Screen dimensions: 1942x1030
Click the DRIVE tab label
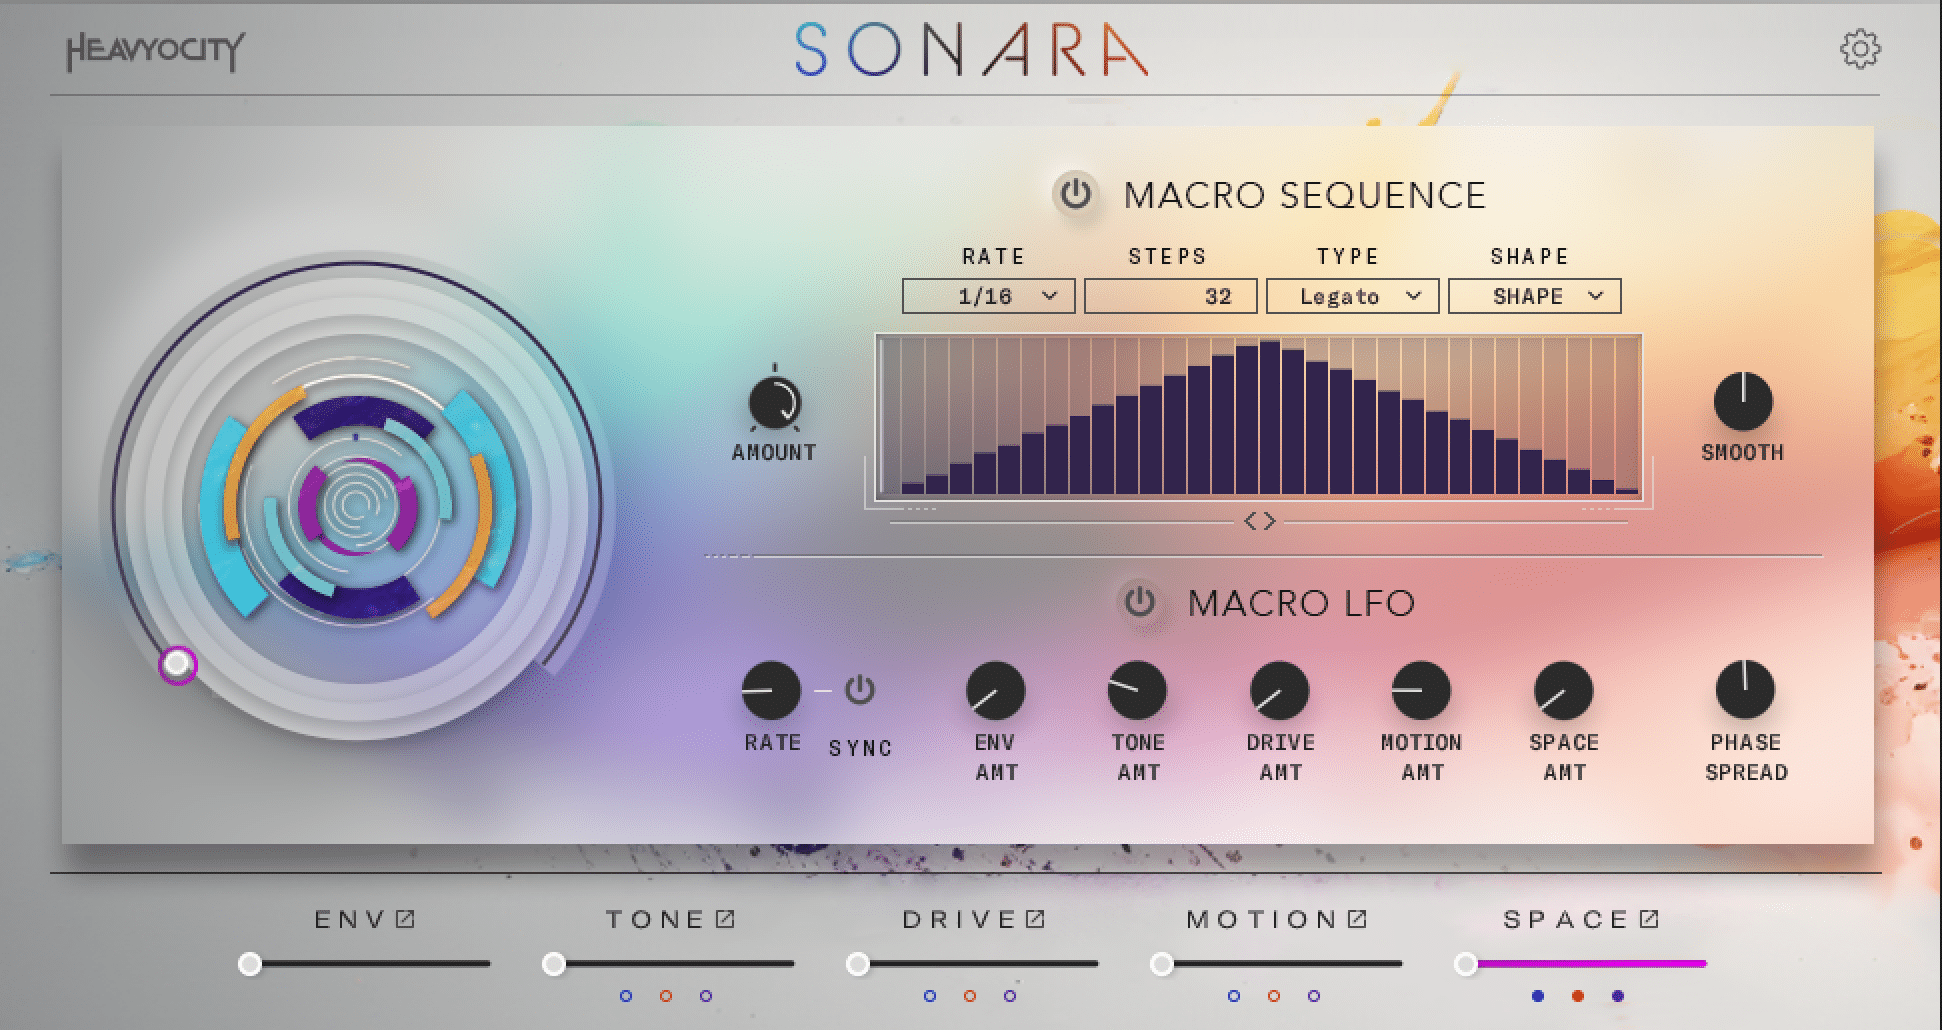coord(959,919)
